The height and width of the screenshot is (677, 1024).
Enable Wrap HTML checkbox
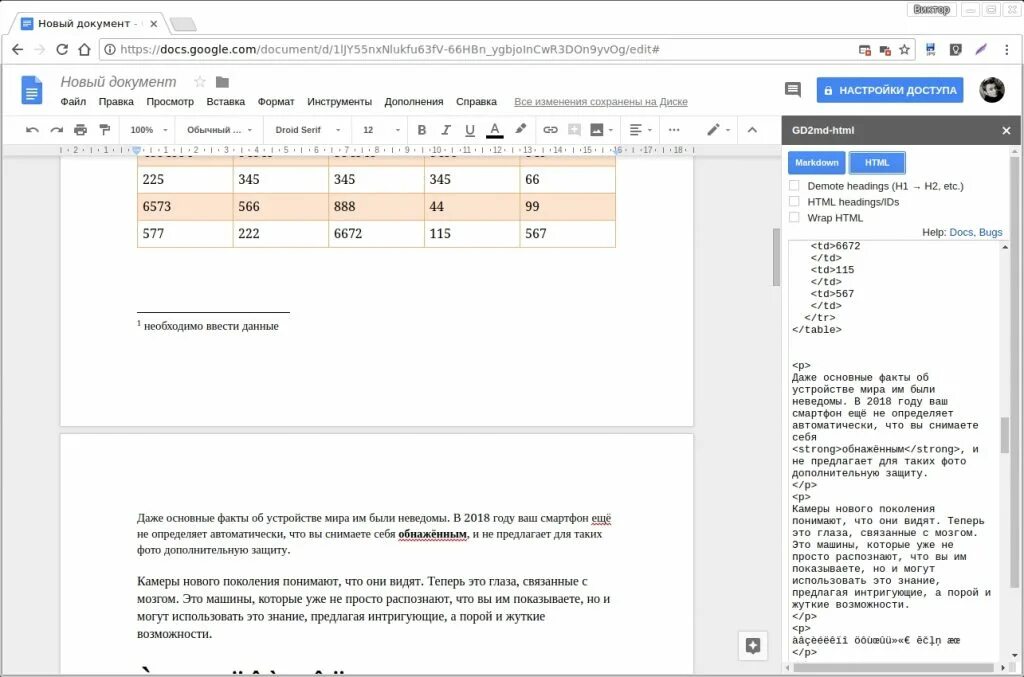(x=794, y=217)
